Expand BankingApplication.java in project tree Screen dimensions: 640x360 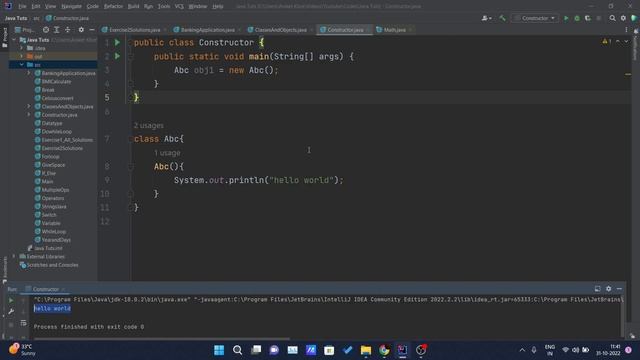coord(29,73)
